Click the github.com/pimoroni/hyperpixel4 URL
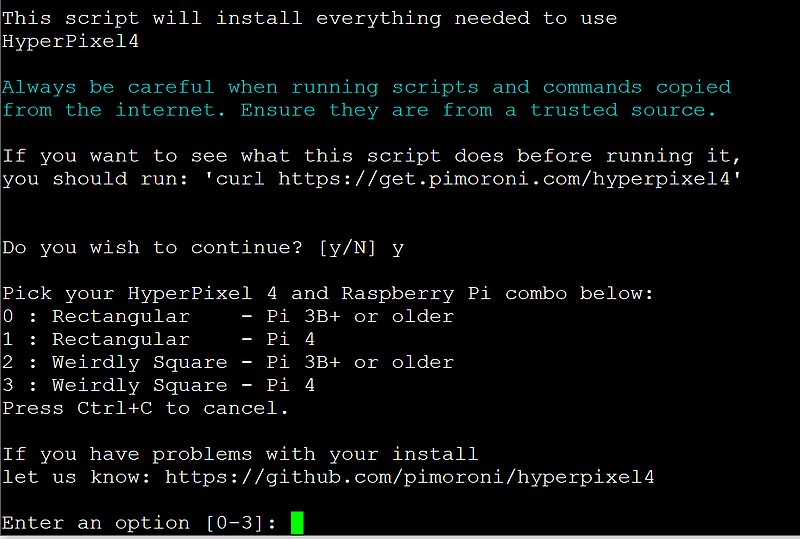The height and width of the screenshot is (539, 800). (x=409, y=477)
